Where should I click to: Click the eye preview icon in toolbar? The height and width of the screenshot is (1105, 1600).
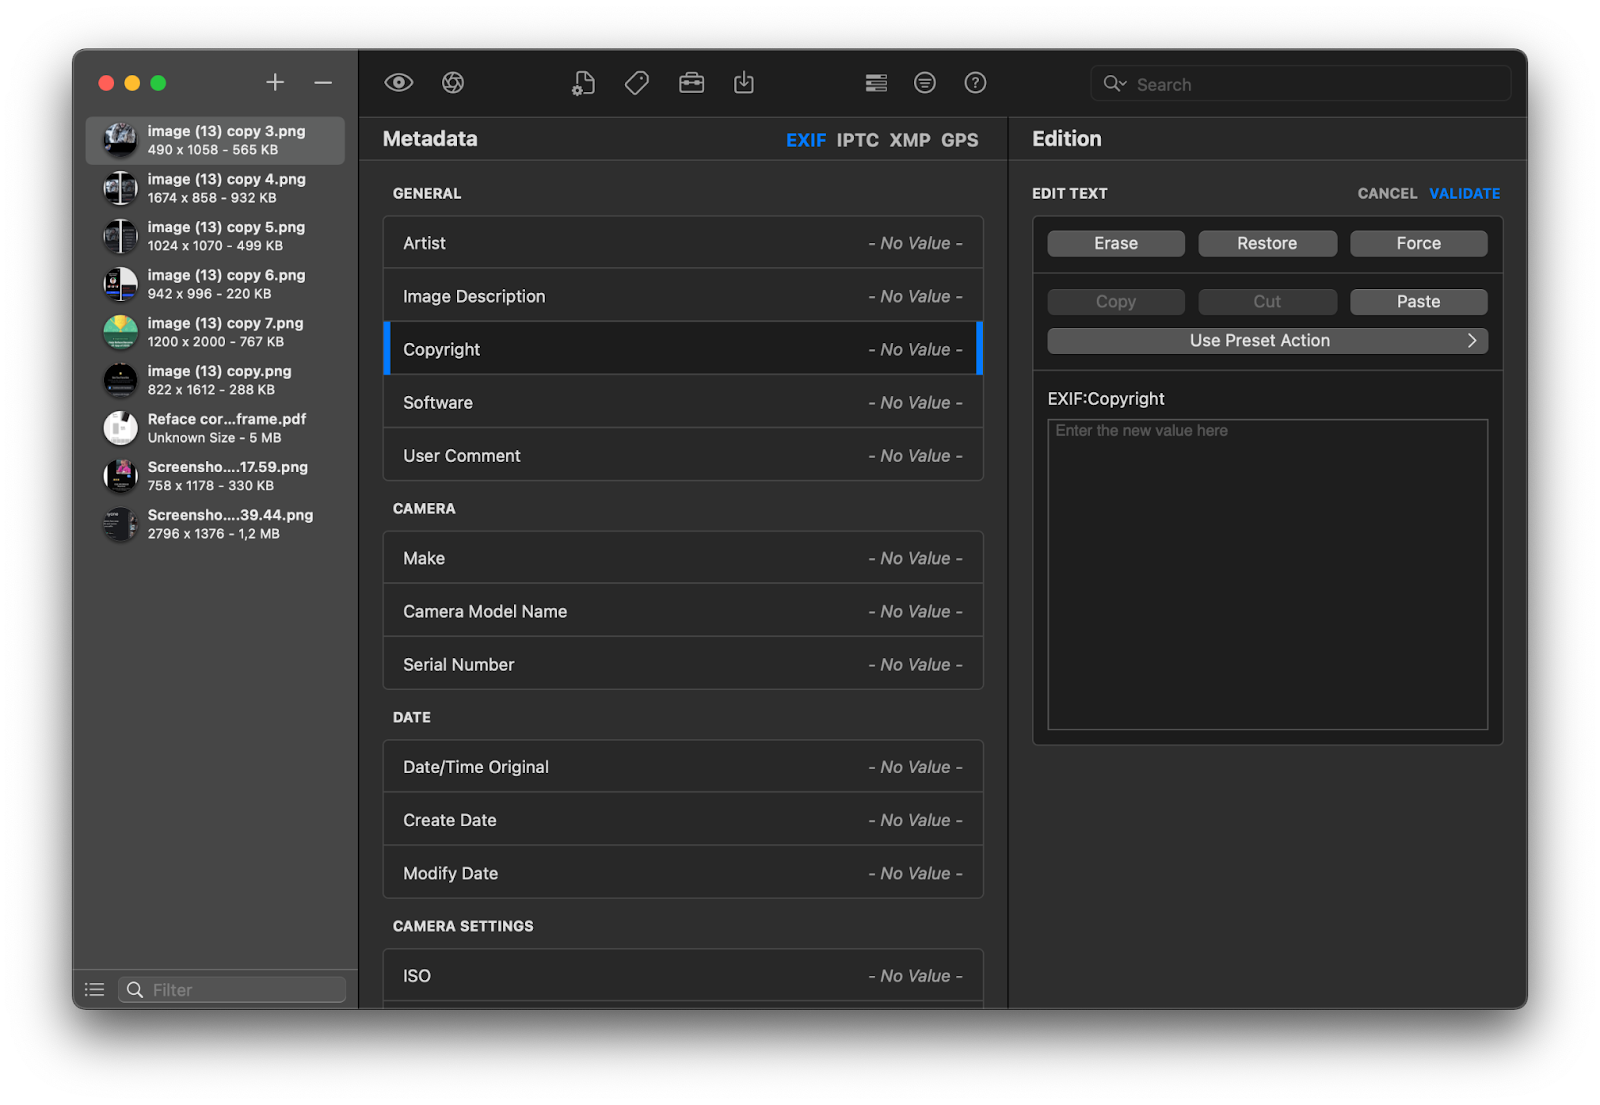[x=399, y=83]
